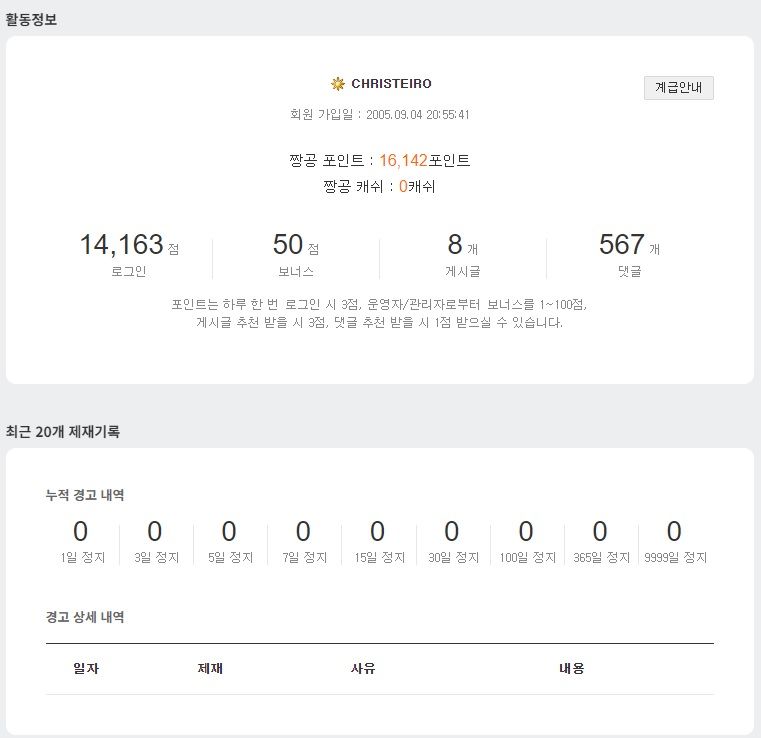Open the 계급안내 rank guide button
Image resolution: width=761 pixels, height=738 pixels.
678,88
